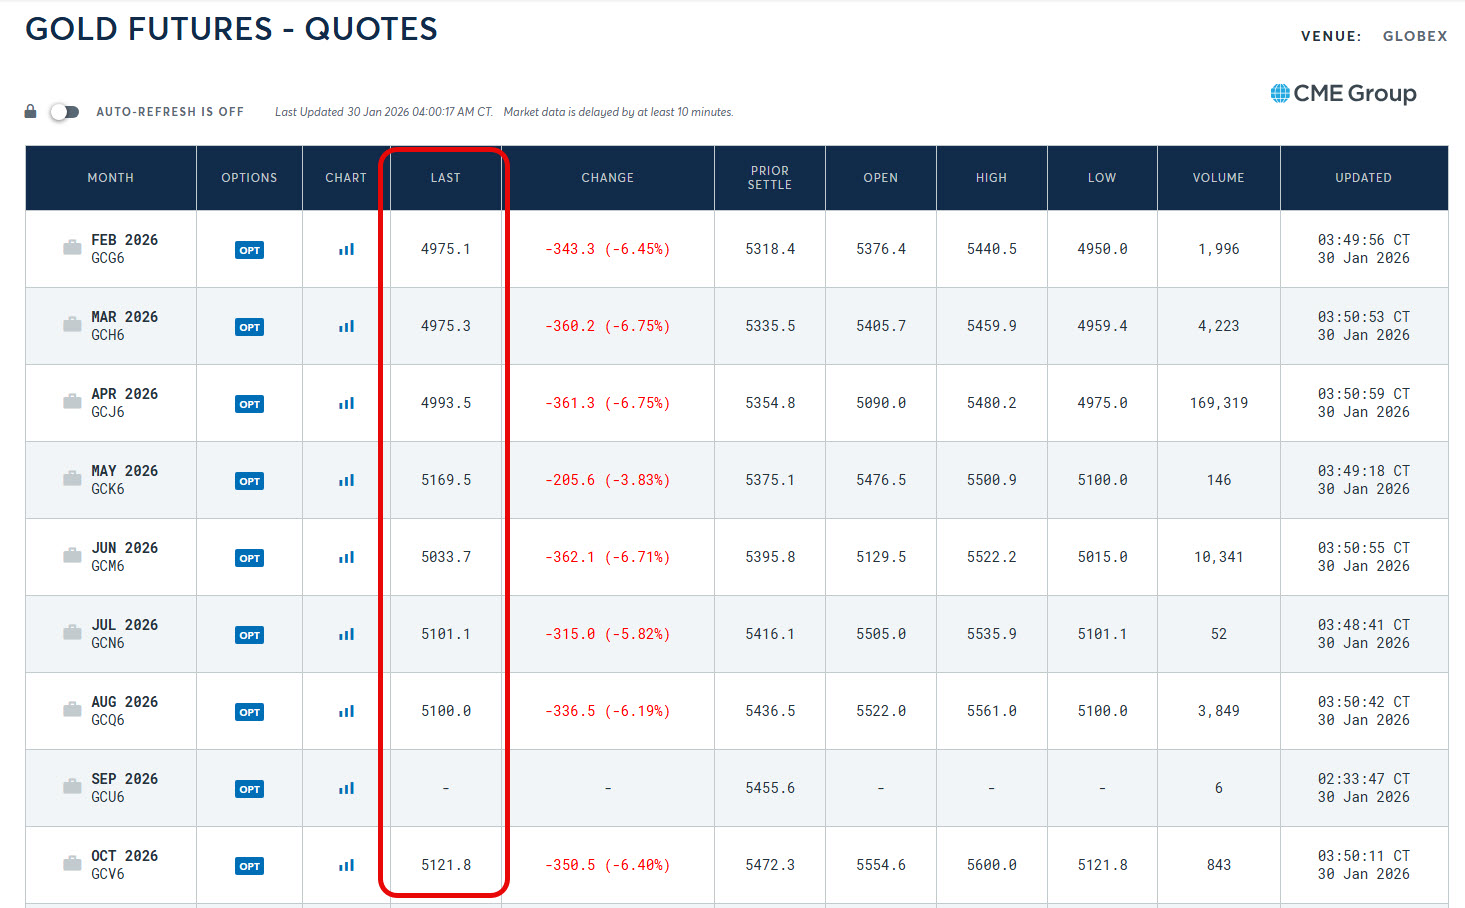Select the GLOBEX venue label
Viewport: 1465px width, 908px height.
coord(1414,36)
